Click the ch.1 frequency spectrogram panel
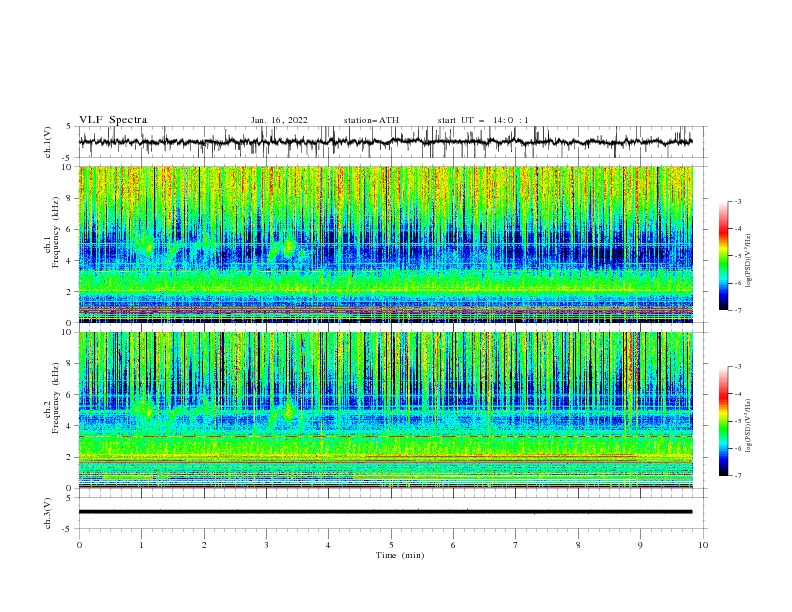 coord(385,244)
